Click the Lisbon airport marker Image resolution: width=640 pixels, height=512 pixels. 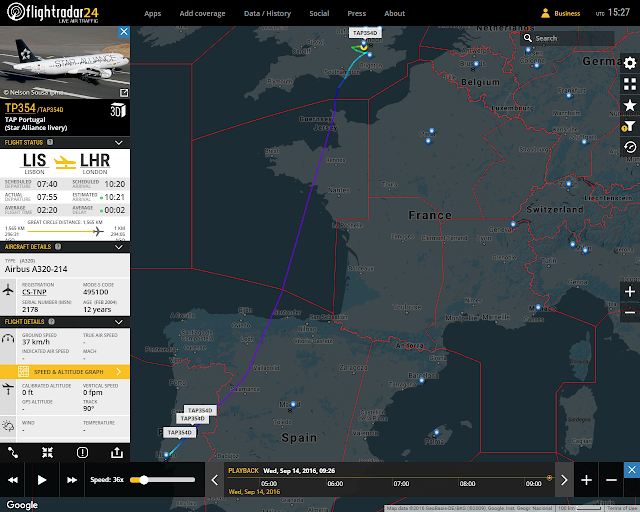[x=166, y=455]
